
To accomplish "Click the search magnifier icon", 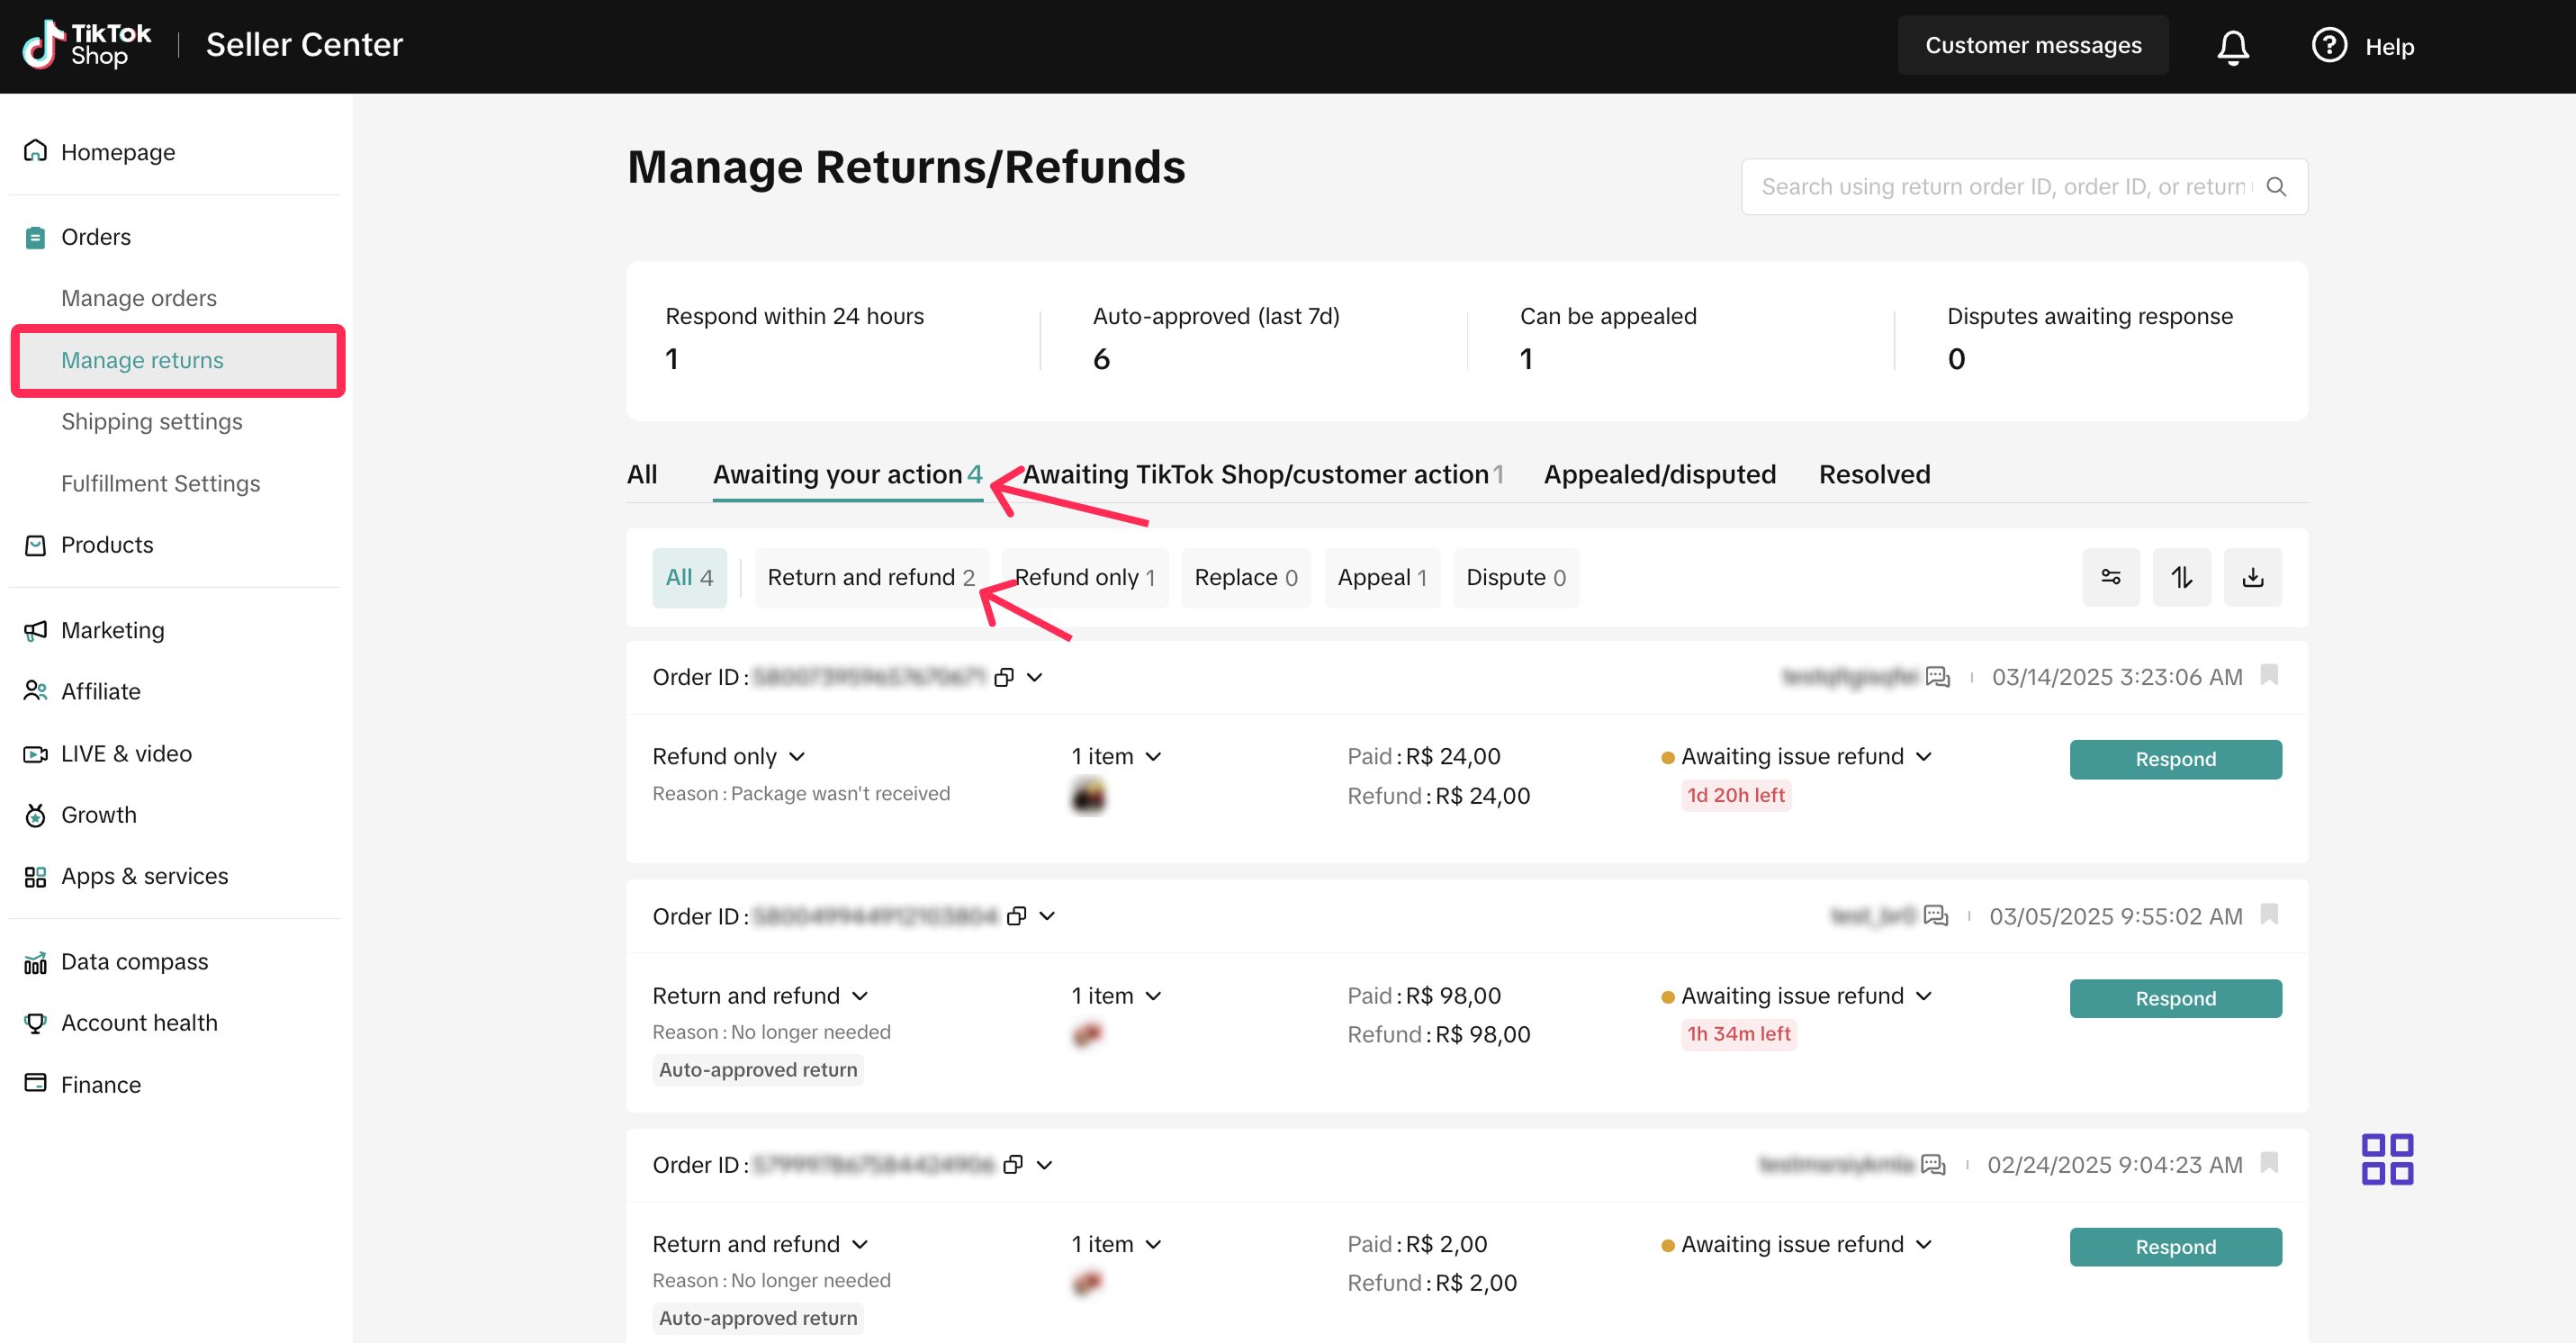I will tap(2276, 187).
